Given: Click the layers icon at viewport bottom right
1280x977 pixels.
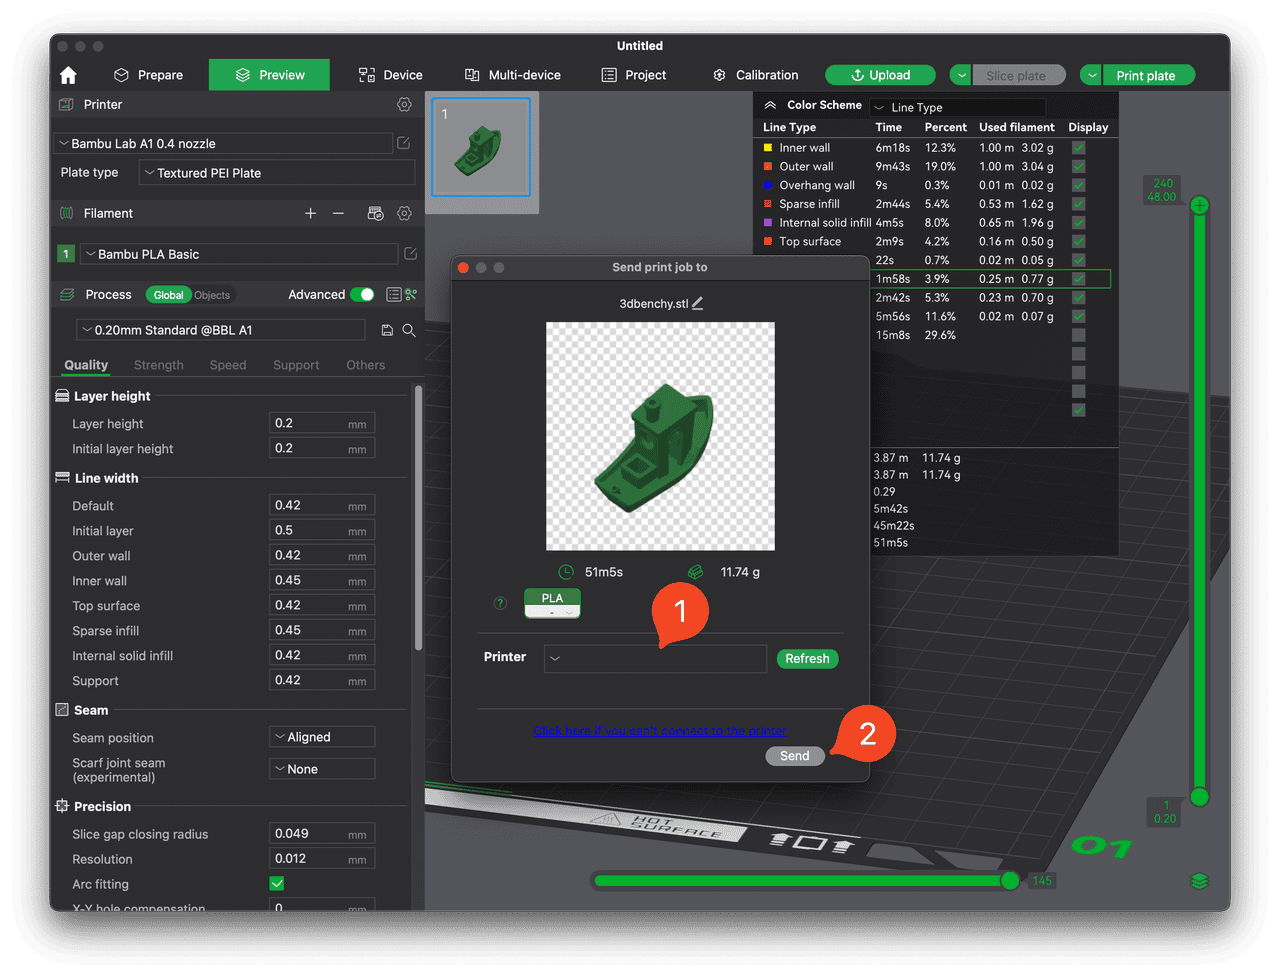Looking at the screenshot, I should (1200, 881).
